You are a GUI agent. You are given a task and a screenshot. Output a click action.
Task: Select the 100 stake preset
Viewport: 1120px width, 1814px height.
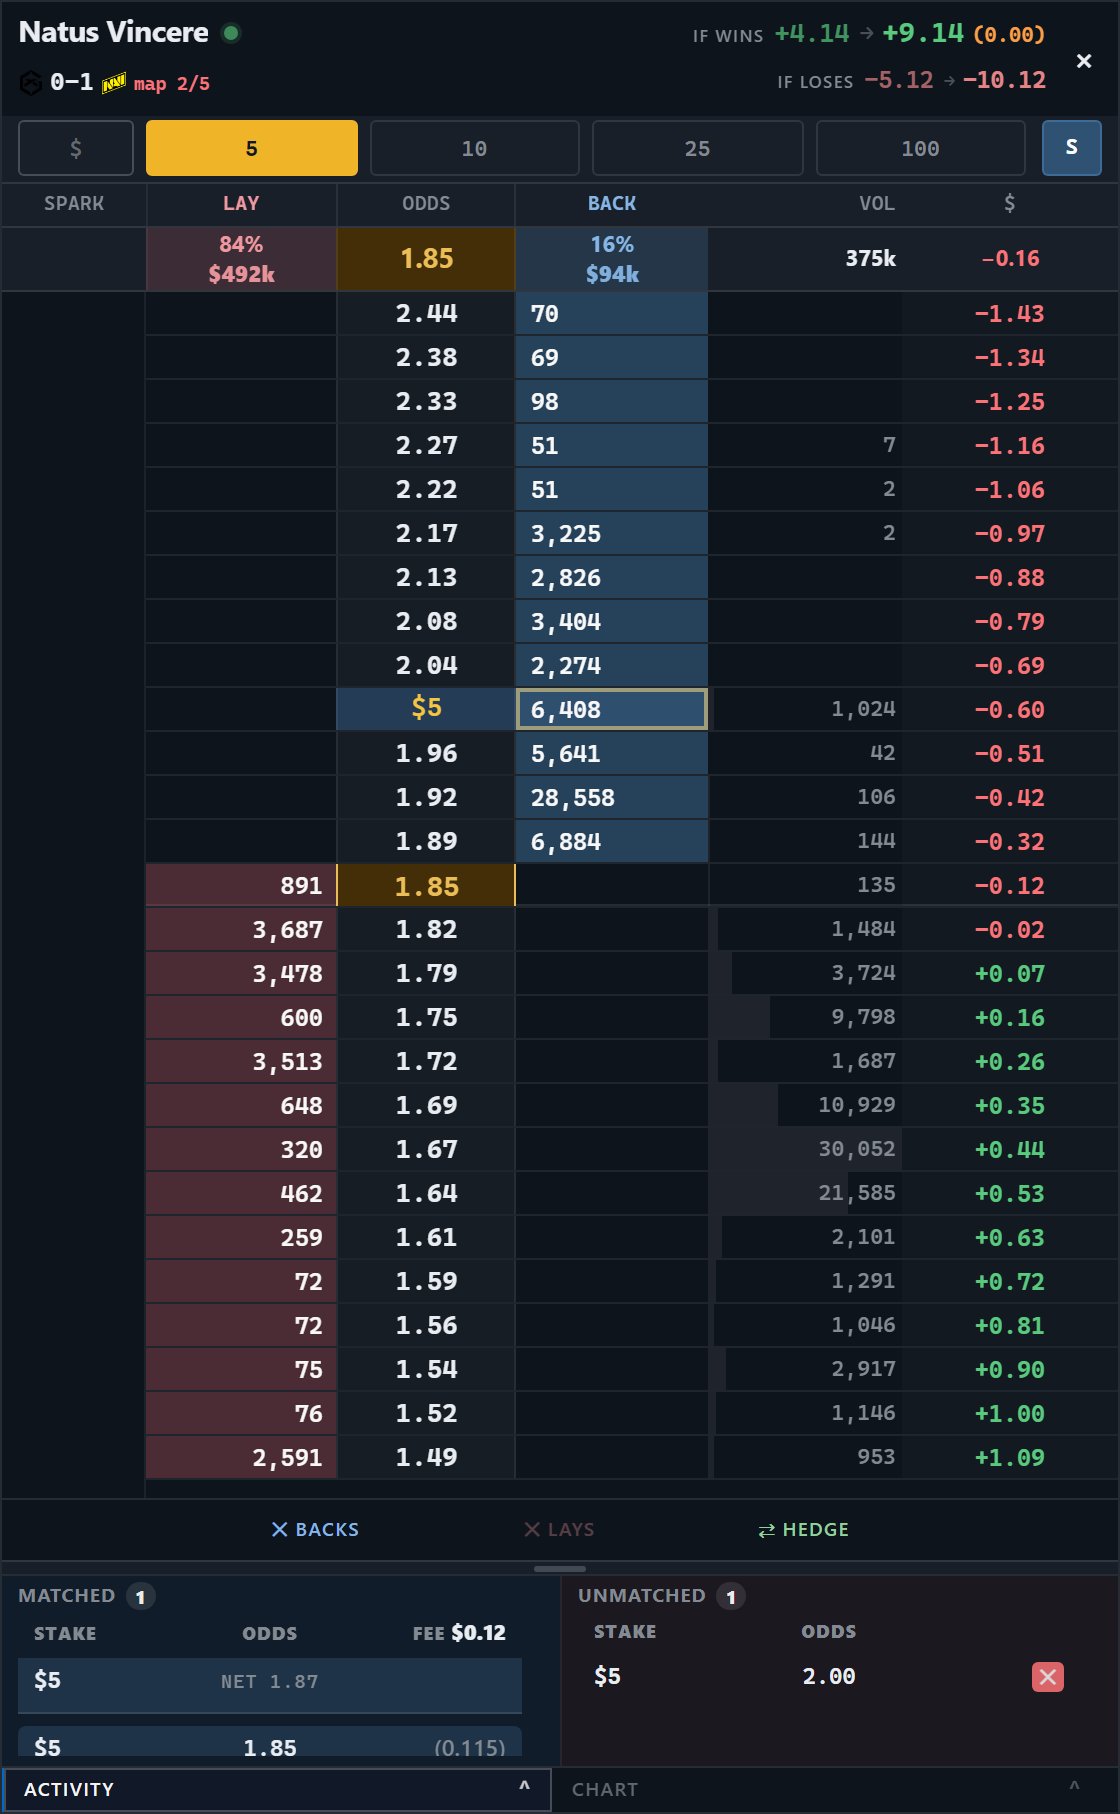click(x=921, y=148)
